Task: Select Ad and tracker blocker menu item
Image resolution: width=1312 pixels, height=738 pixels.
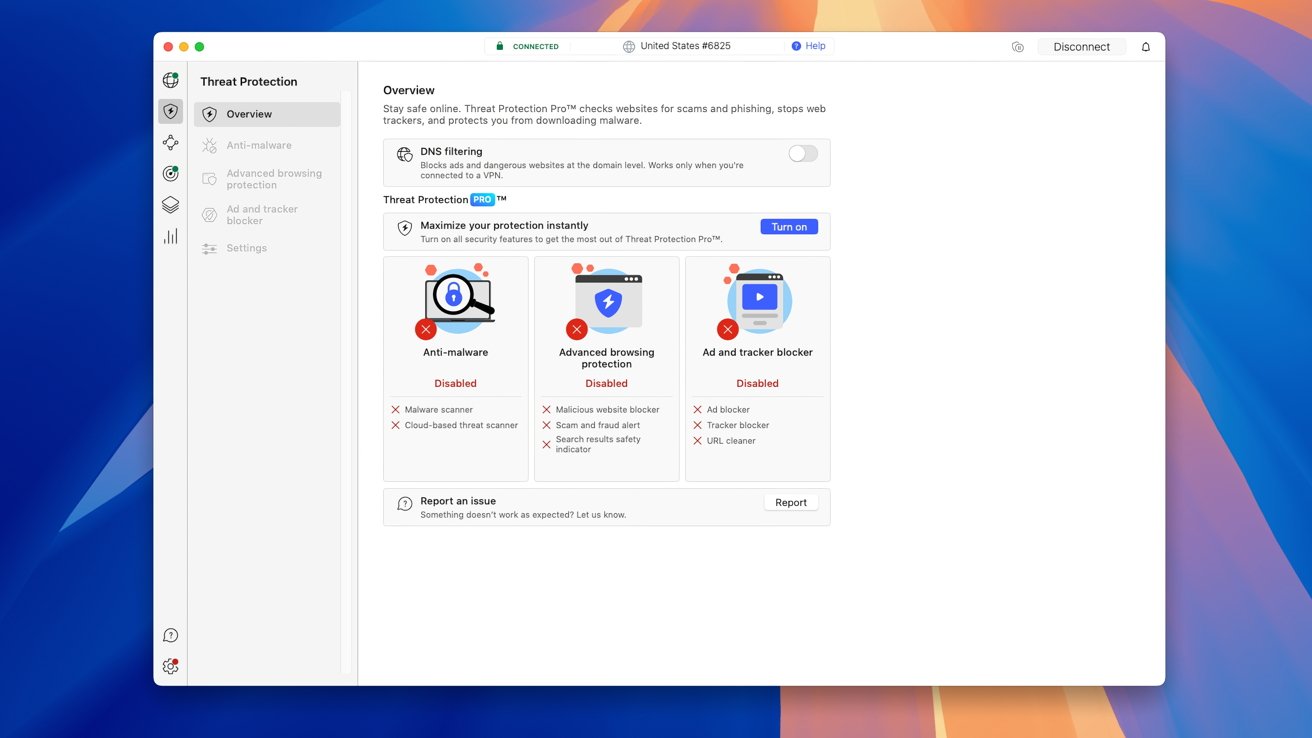Action: pyautogui.click(x=267, y=215)
